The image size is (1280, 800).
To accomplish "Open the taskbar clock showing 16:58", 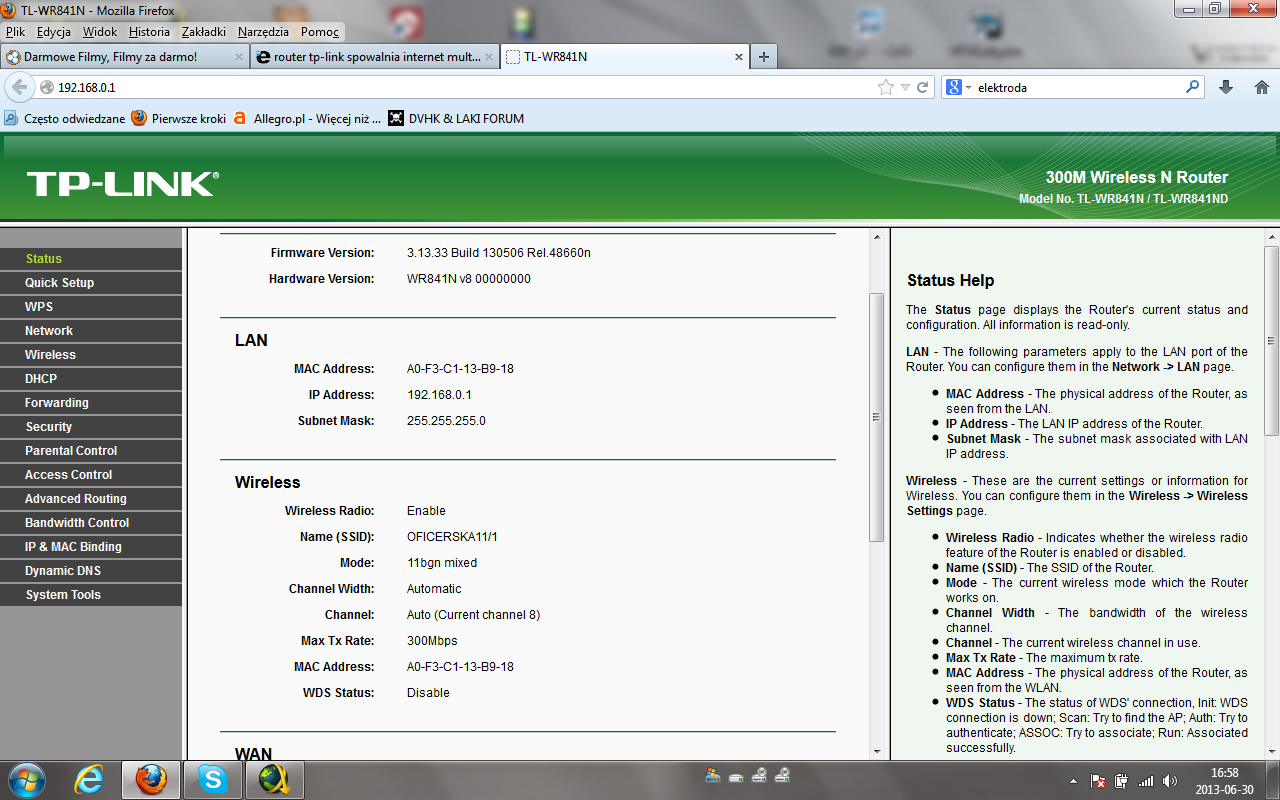I will point(1224,780).
